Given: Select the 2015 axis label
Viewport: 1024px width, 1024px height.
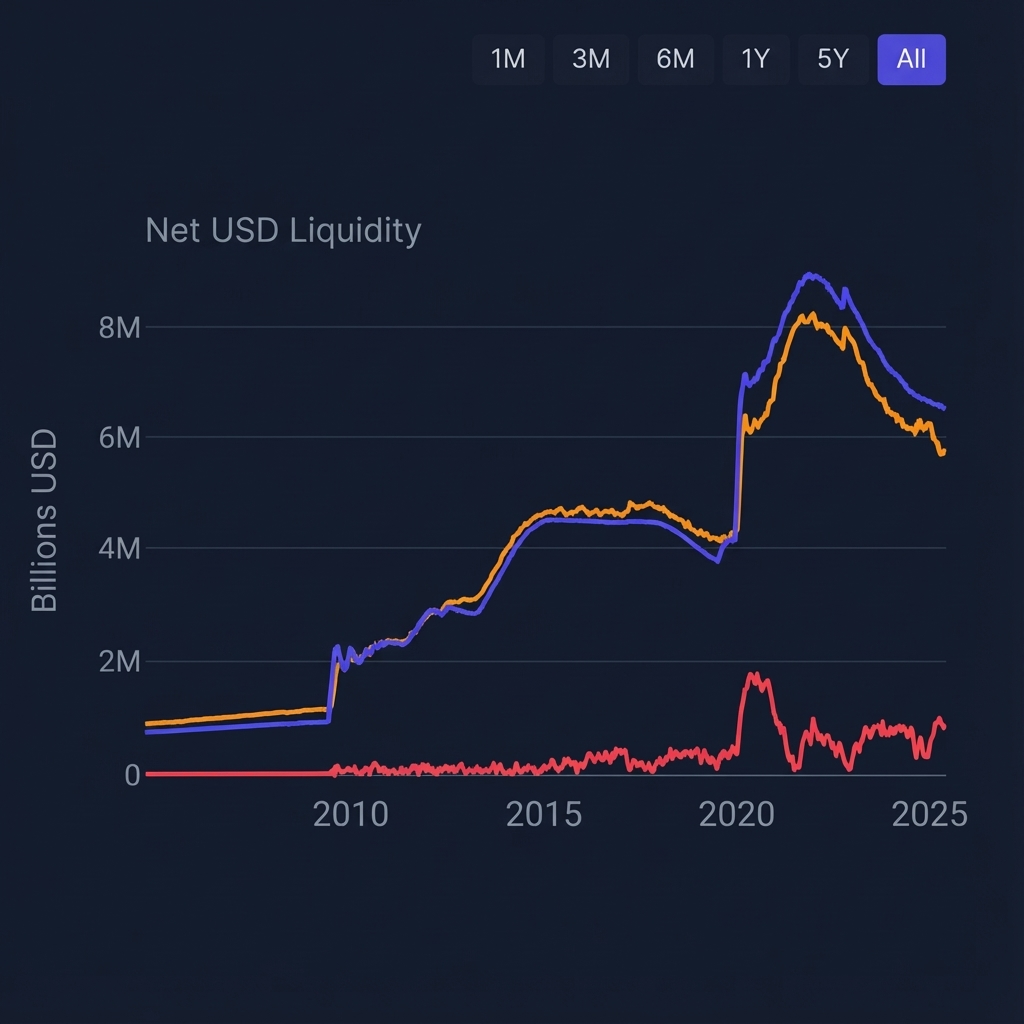Looking at the screenshot, I should (545, 815).
